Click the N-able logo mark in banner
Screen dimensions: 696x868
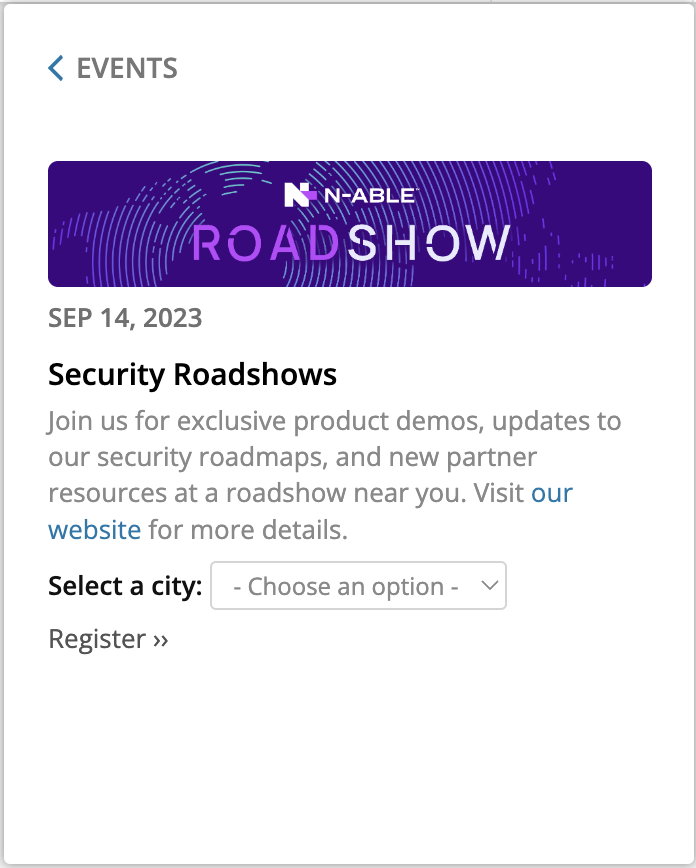coord(300,194)
